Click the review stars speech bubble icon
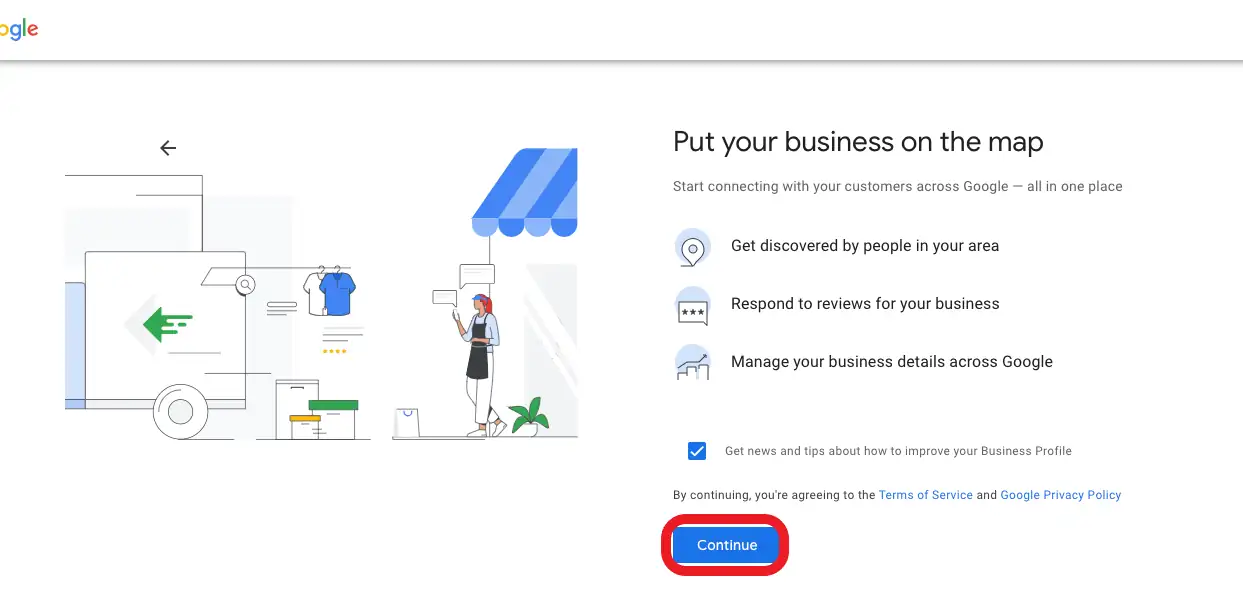The image size is (1243, 591). point(692,306)
